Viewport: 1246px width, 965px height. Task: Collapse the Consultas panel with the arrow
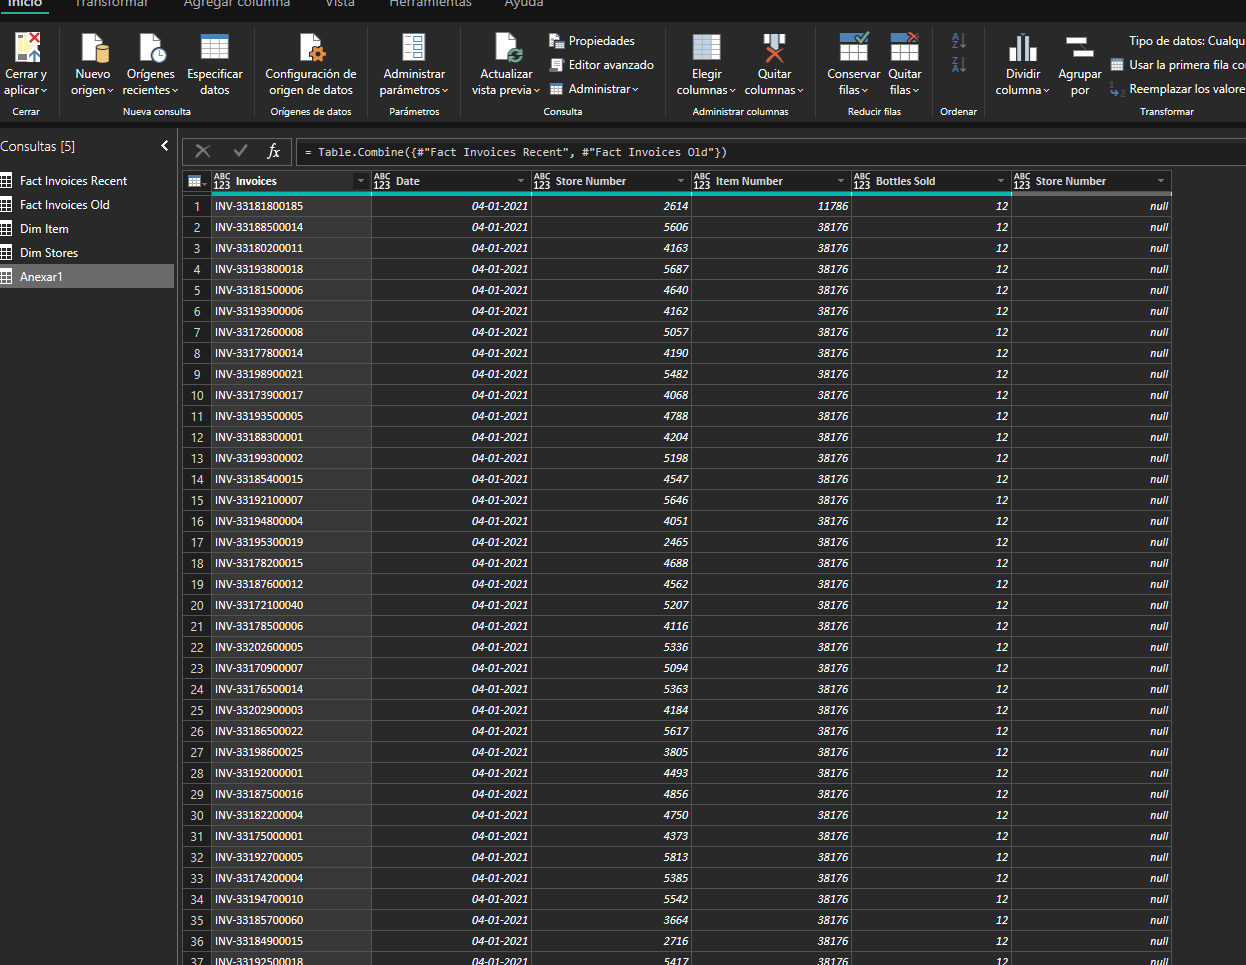[x=165, y=146]
